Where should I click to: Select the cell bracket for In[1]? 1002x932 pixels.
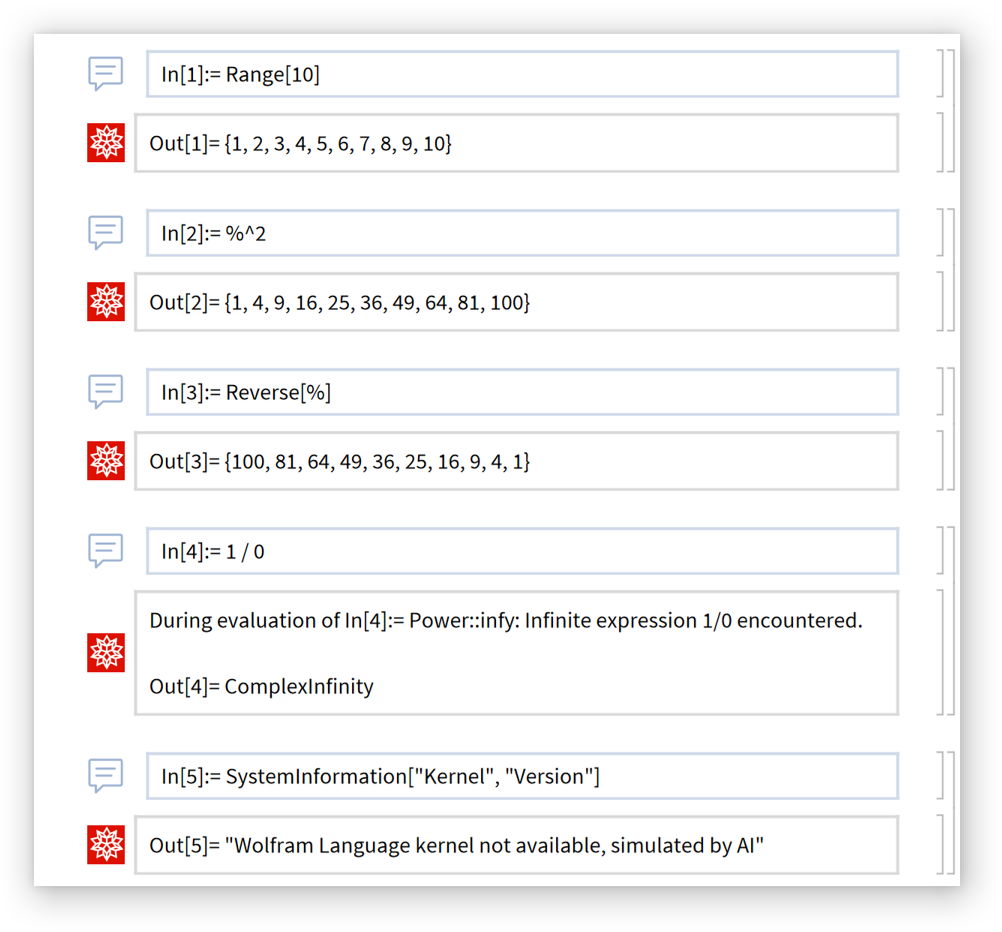pyautogui.click(x=940, y=73)
